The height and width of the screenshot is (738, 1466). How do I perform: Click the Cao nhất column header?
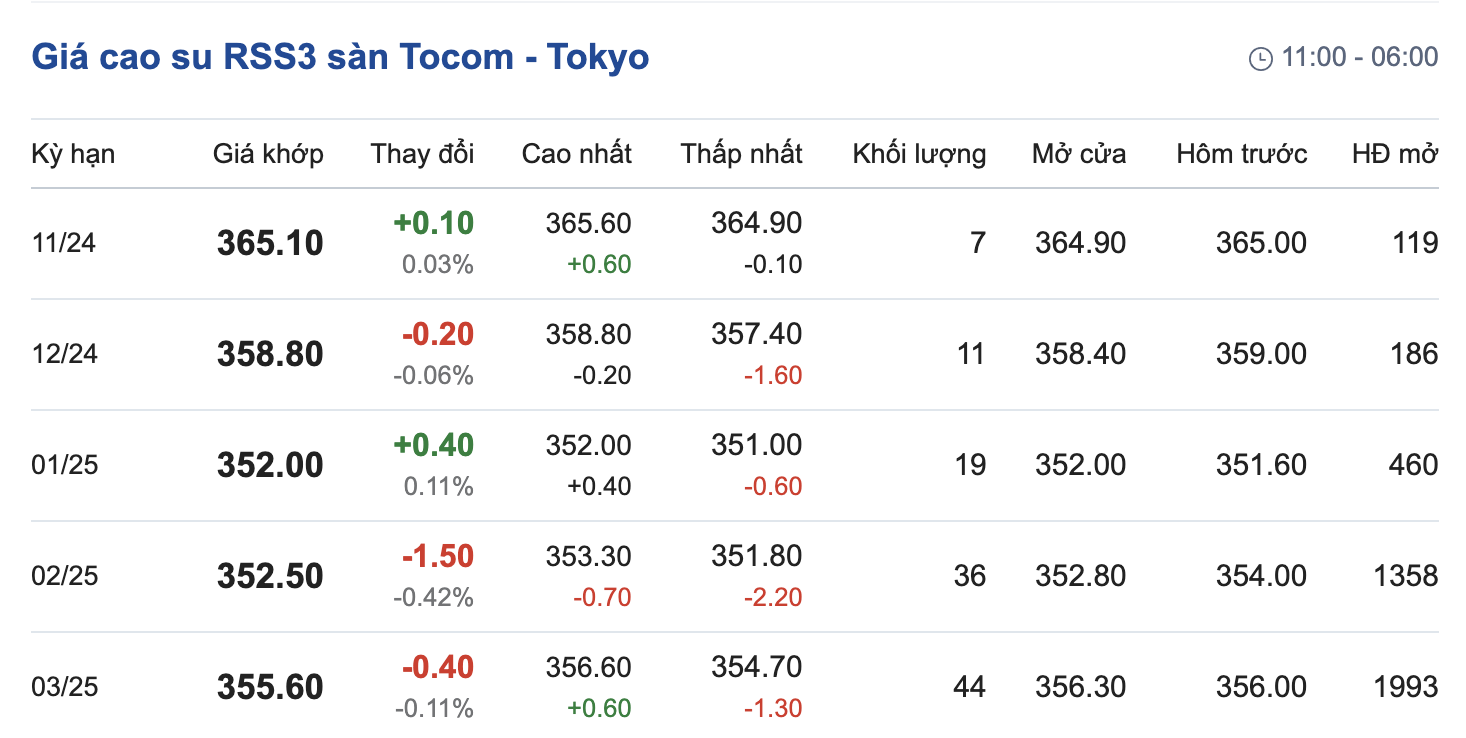[577, 154]
